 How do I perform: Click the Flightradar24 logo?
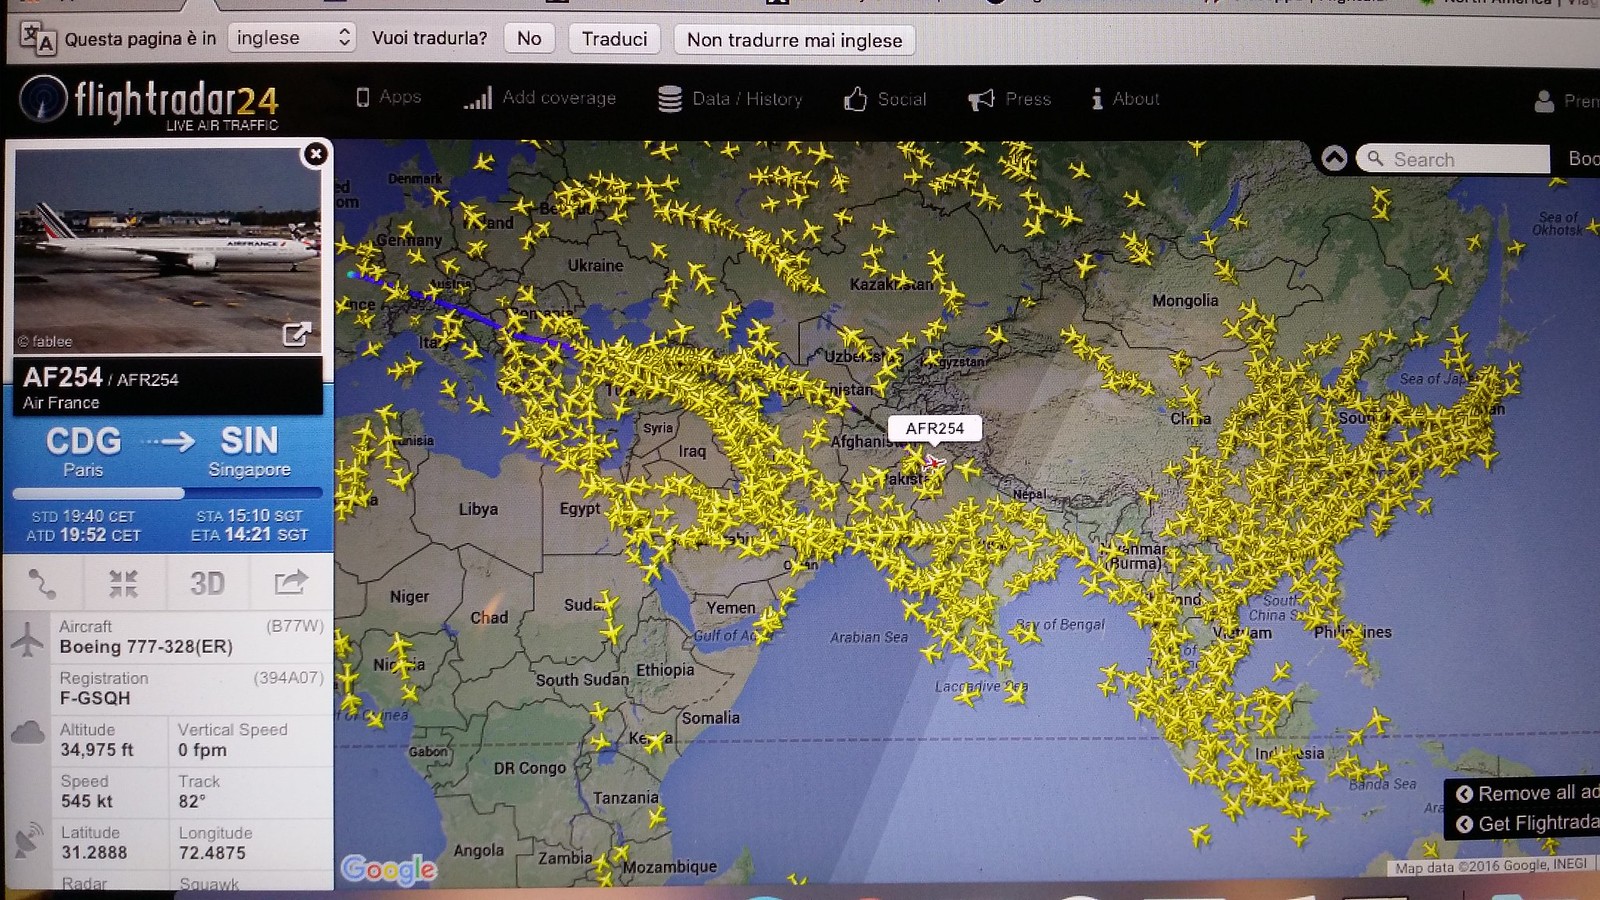tap(150, 102)
